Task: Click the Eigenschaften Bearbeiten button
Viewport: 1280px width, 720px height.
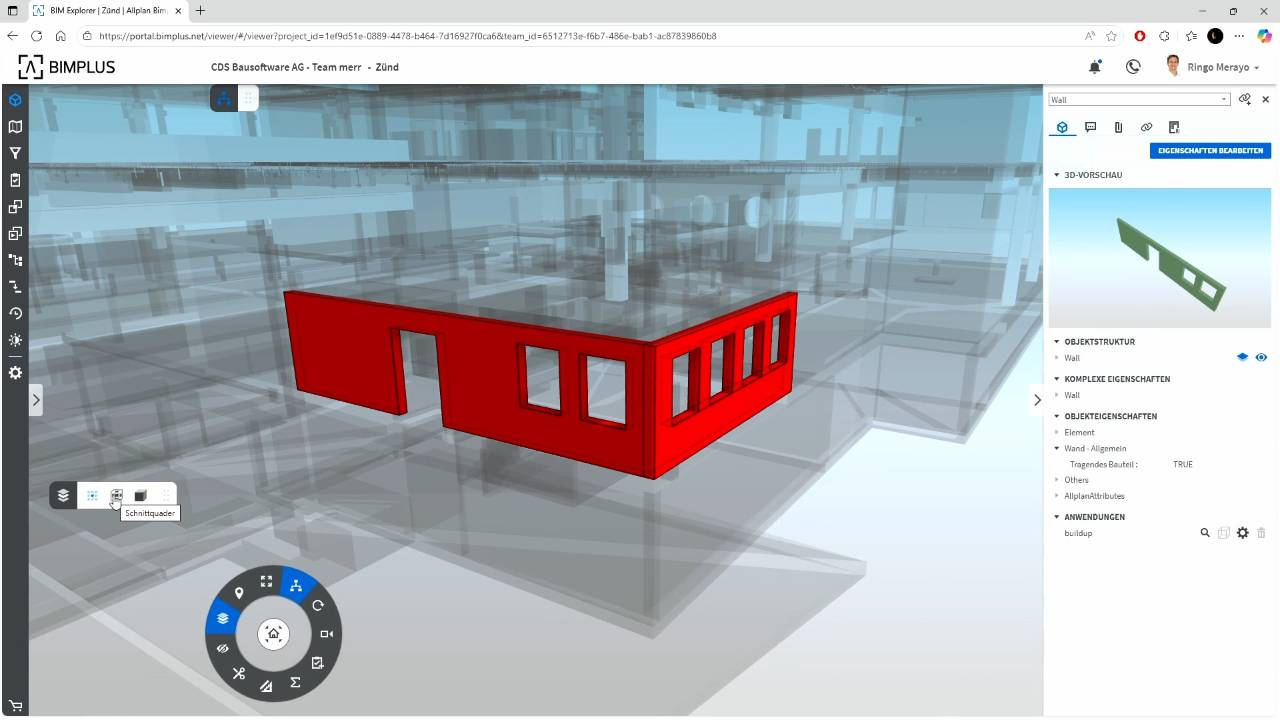Action: [1210, 151]
